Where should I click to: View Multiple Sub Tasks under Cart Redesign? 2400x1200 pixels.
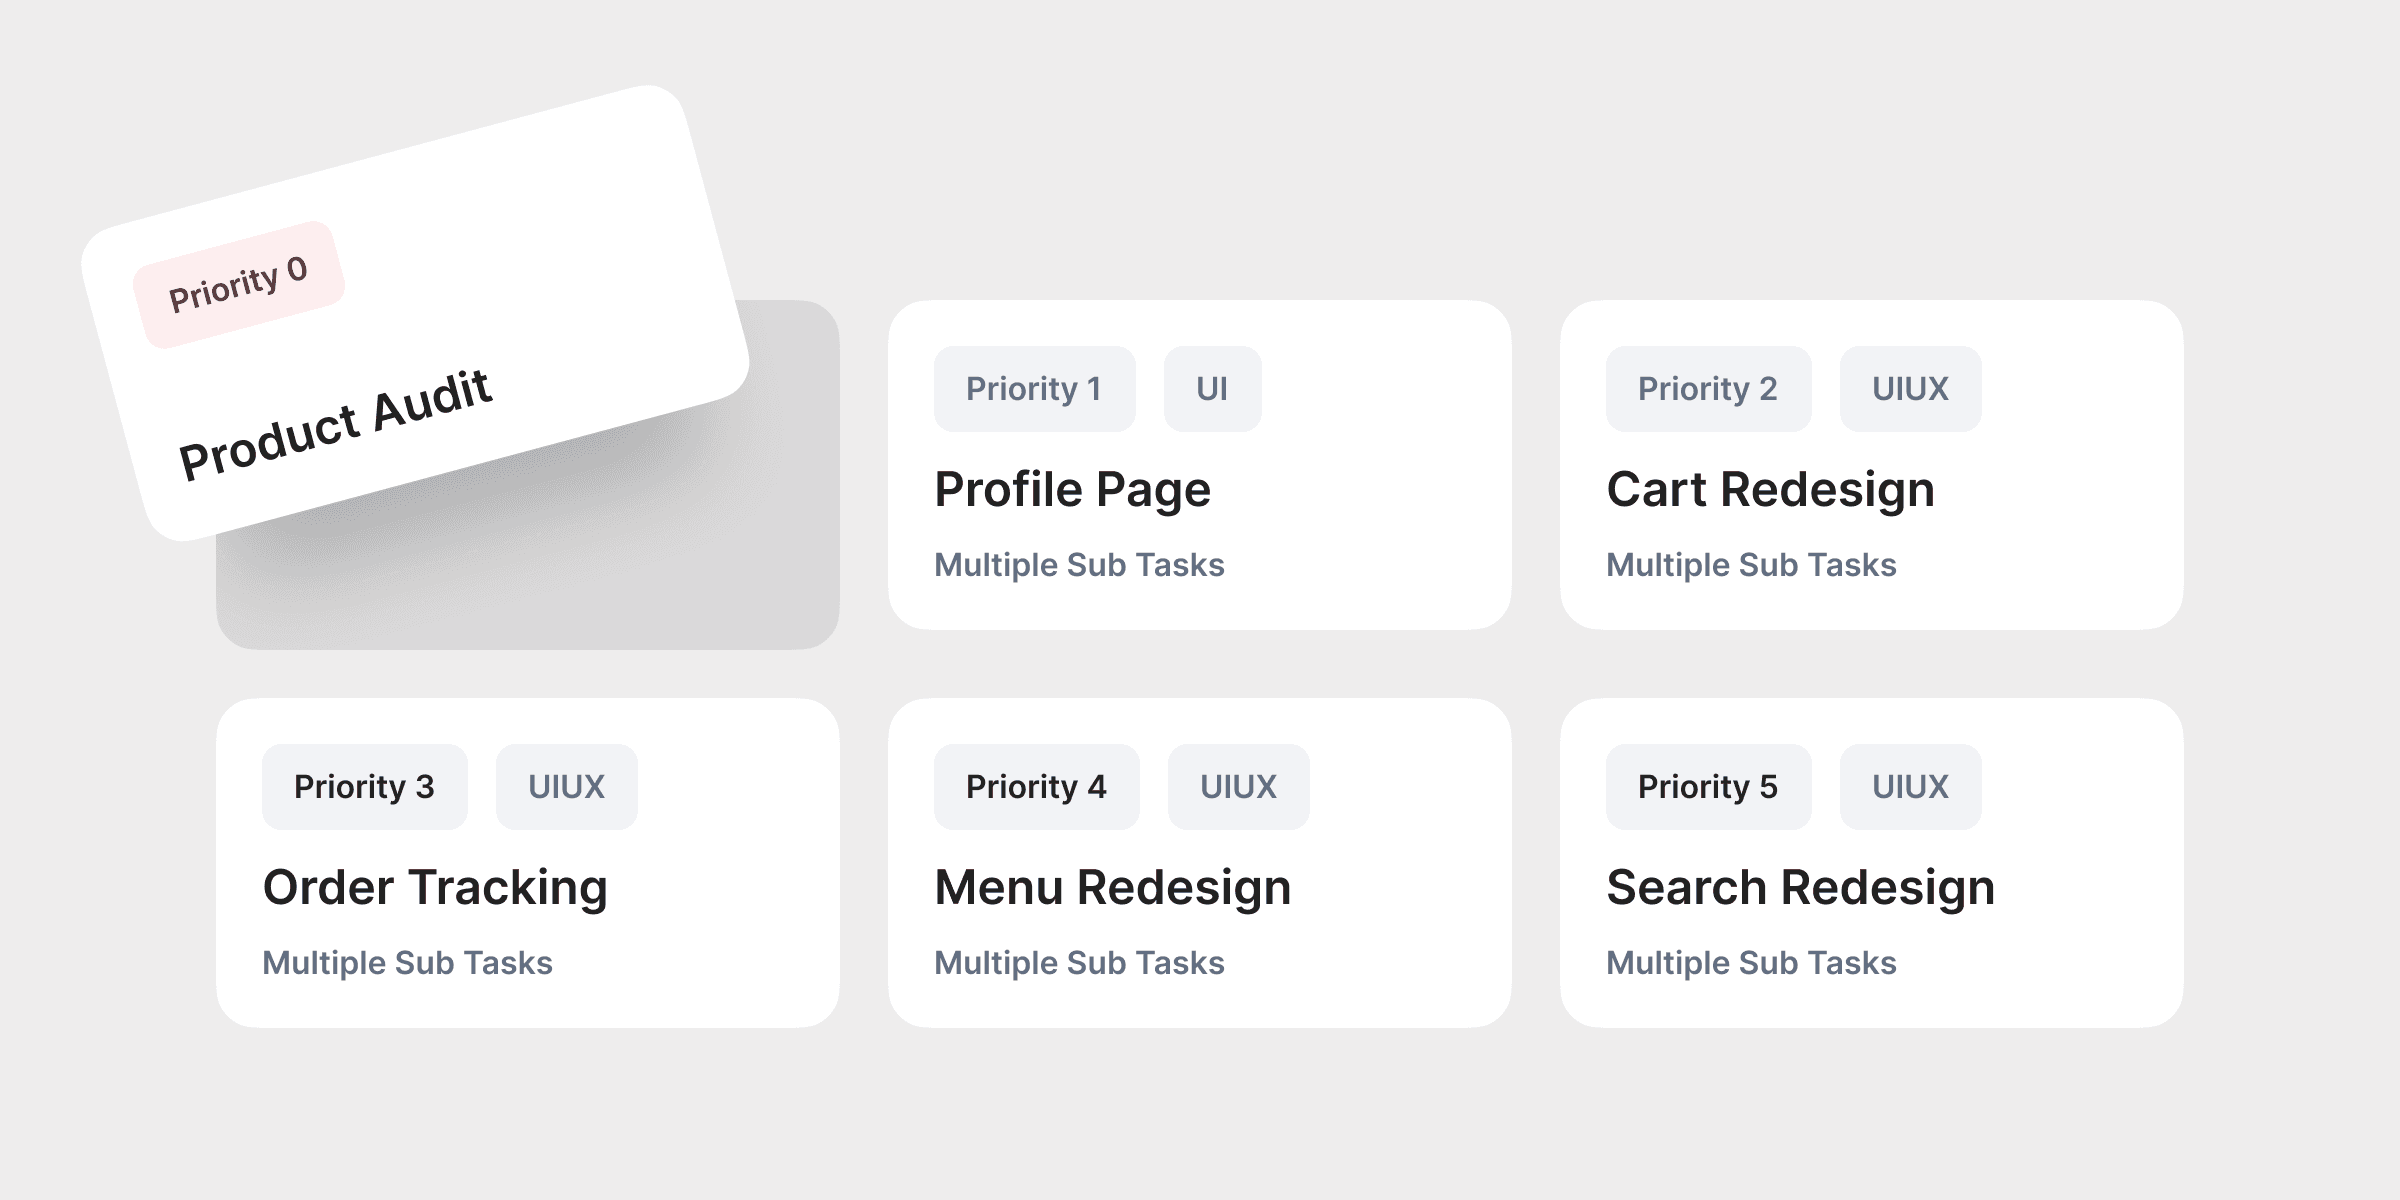(x=1751, y=565)
